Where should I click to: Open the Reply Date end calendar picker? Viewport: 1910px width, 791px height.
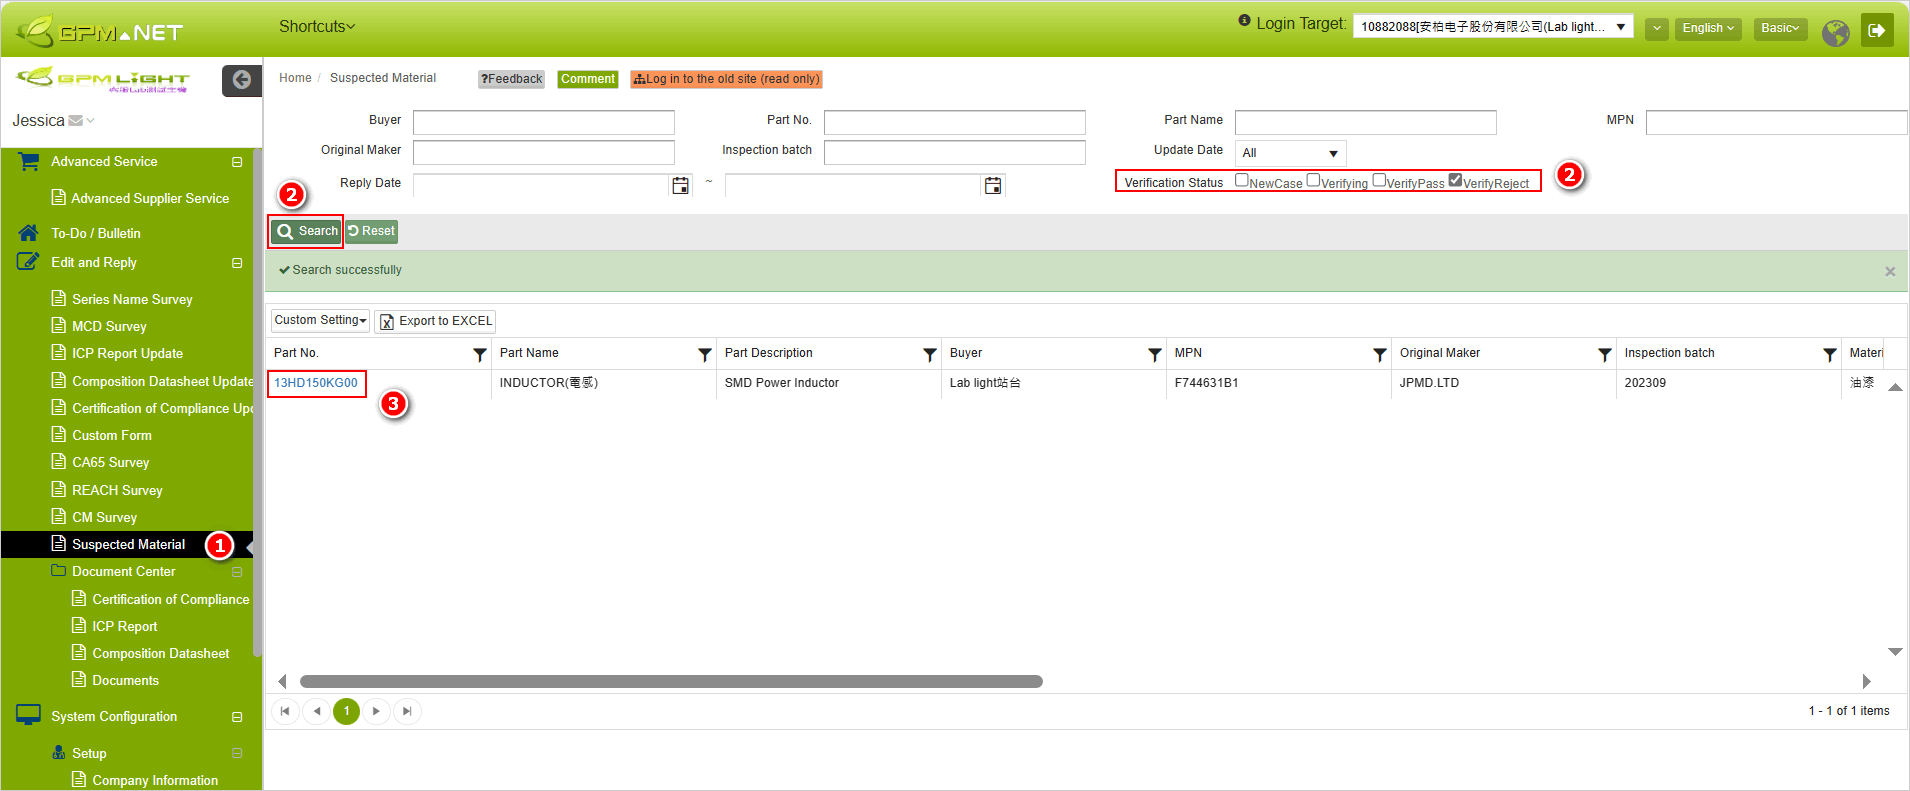pyautogui.click(x=993, y=185)
